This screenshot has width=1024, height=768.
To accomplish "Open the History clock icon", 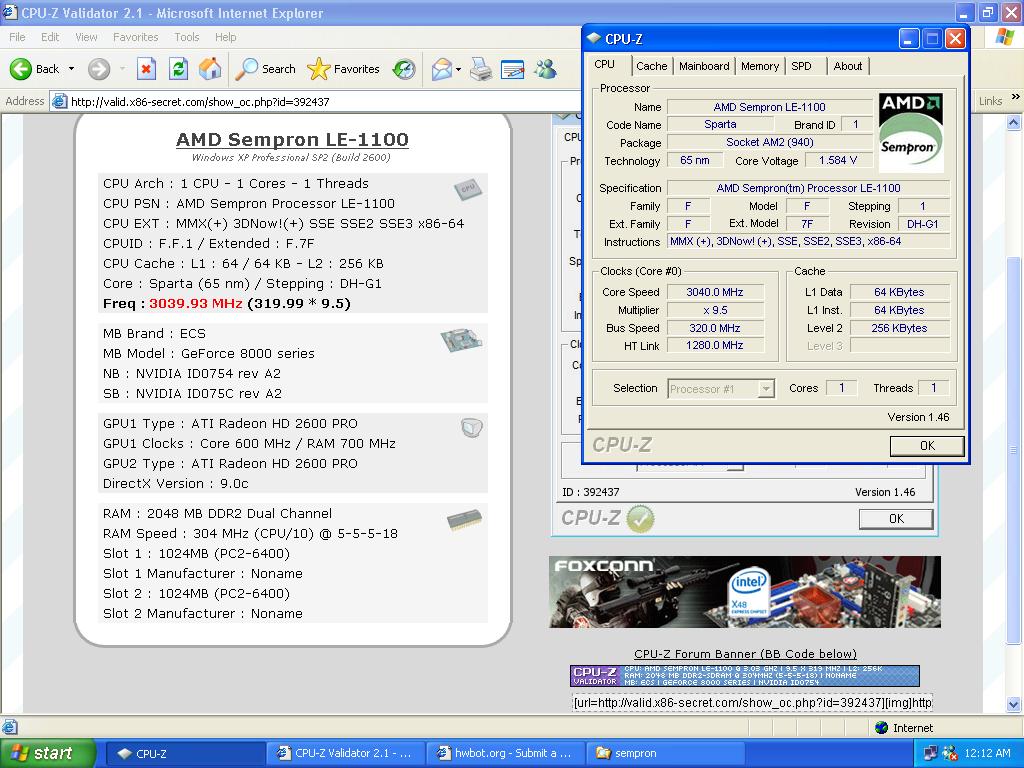I will [404, 69].
